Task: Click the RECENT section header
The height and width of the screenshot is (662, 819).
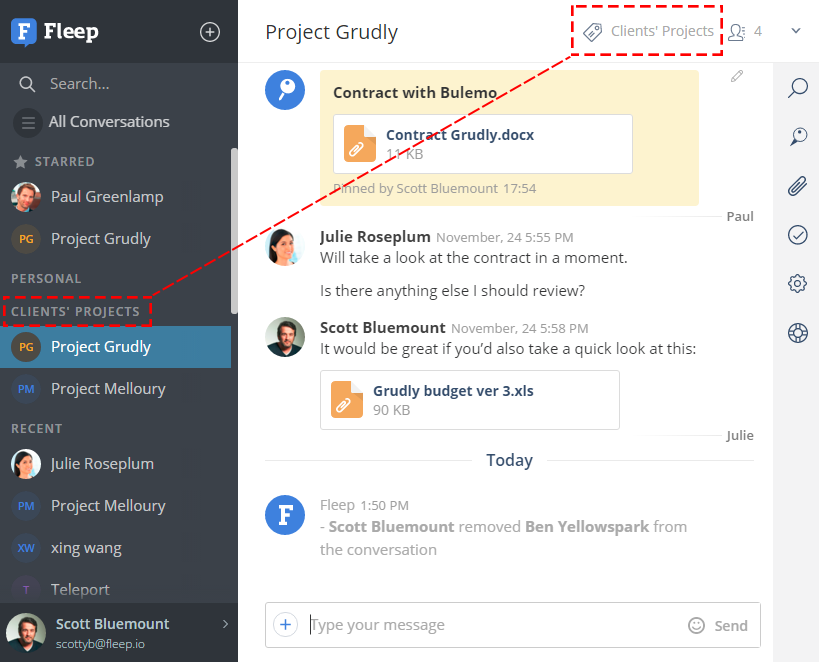Action: (x=37, y=429)
